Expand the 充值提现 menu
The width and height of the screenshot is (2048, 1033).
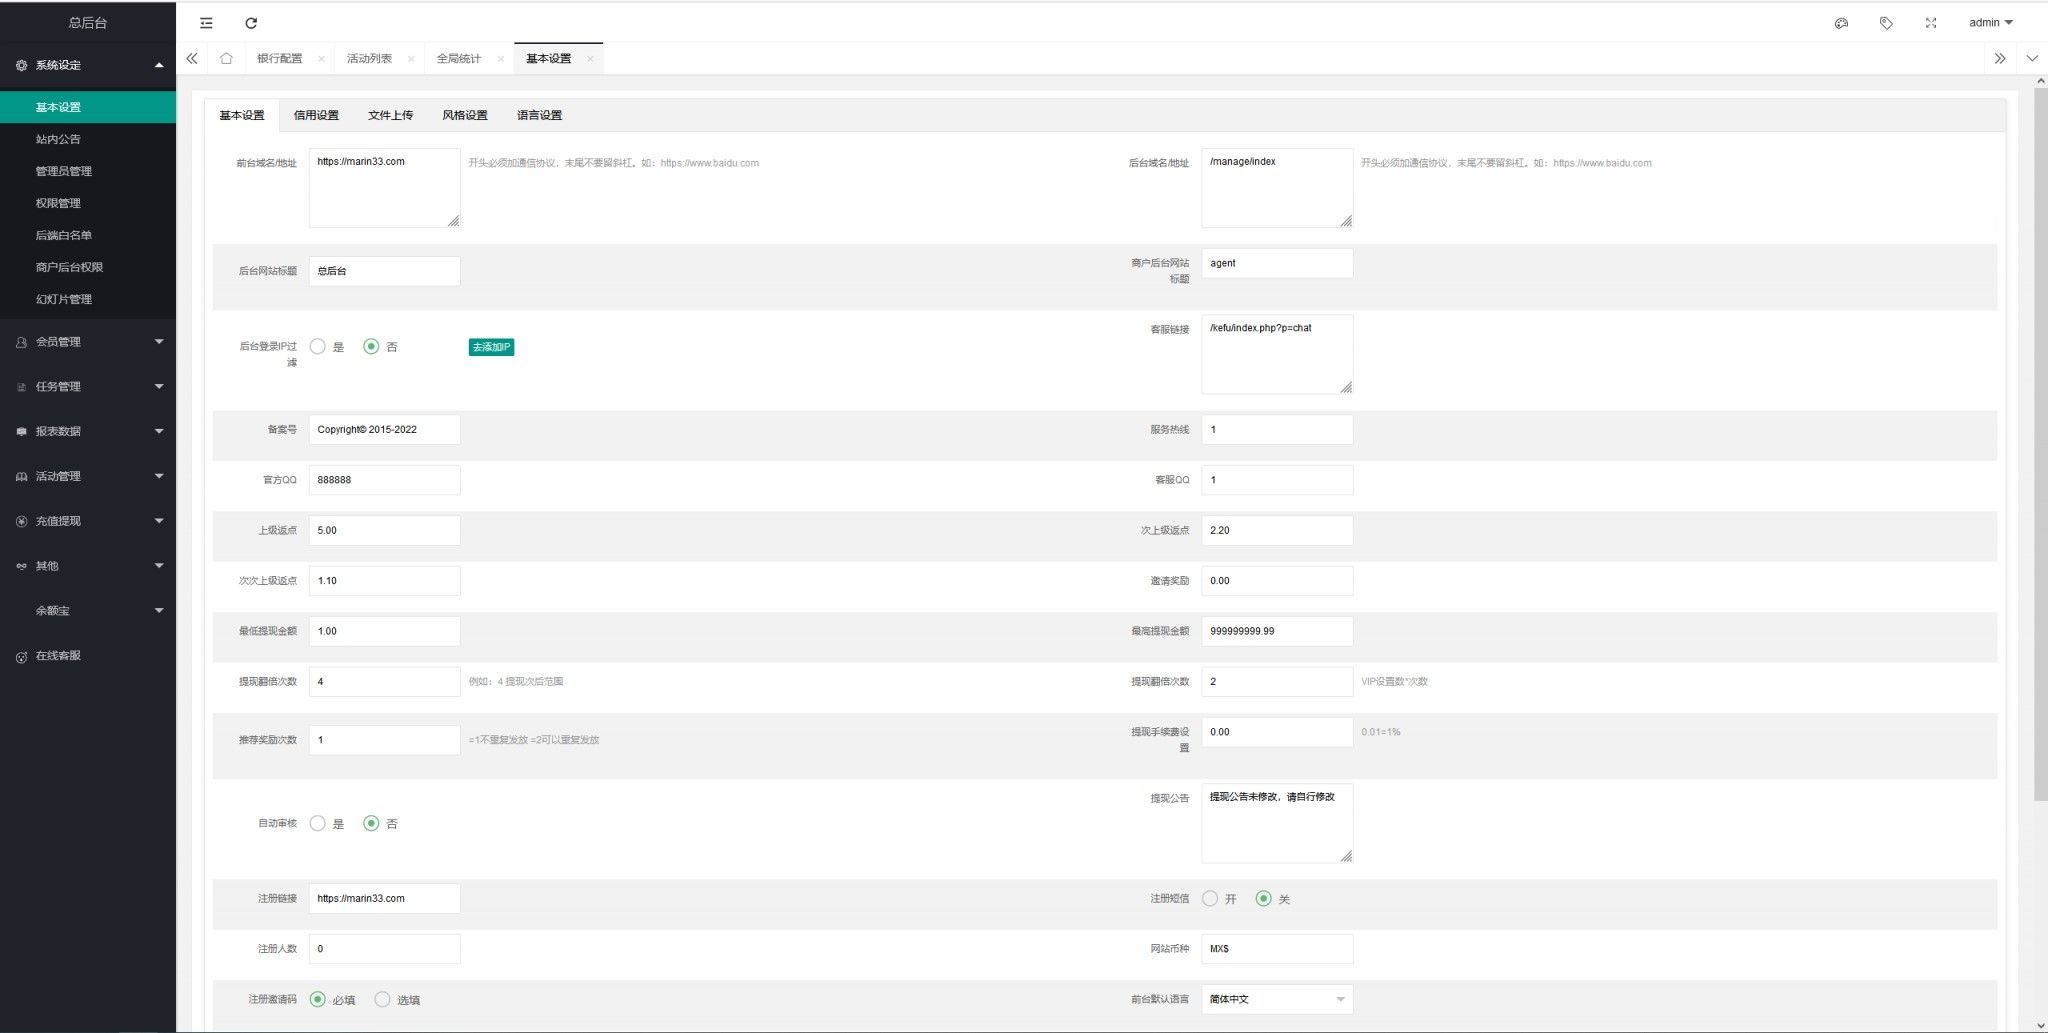159,521
